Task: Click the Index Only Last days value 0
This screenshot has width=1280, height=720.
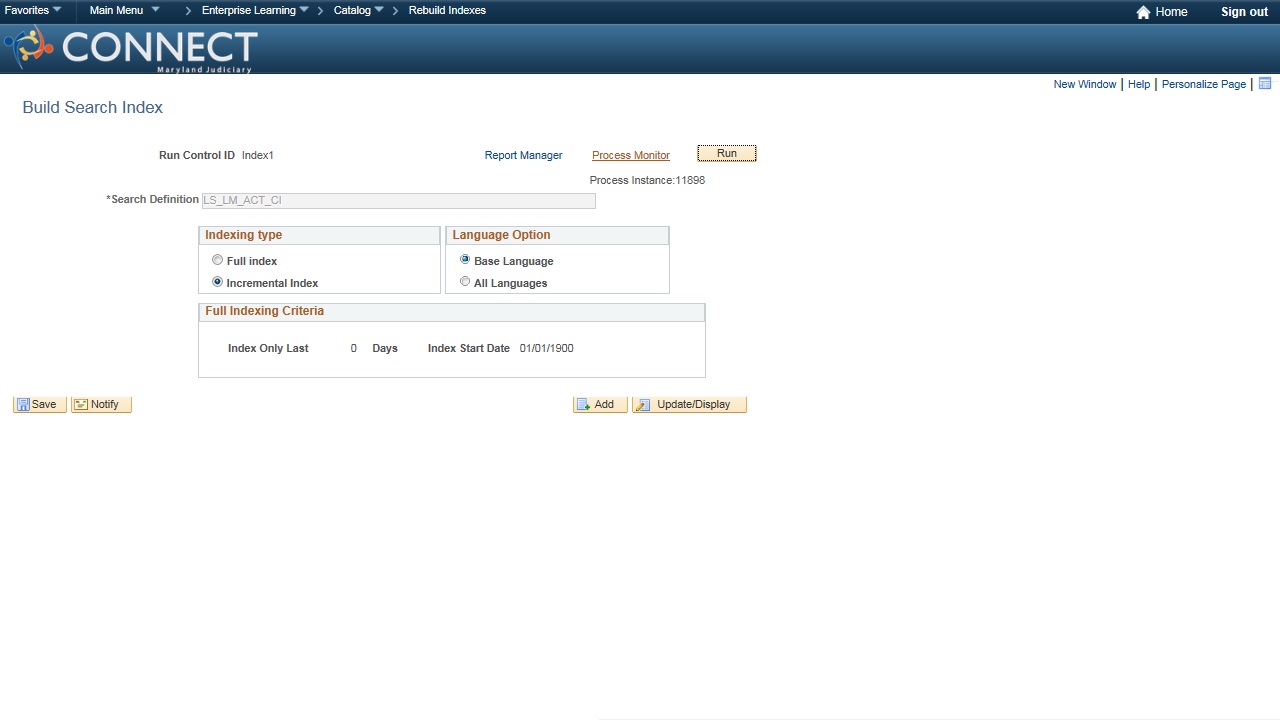Action: tap(353, 348)
